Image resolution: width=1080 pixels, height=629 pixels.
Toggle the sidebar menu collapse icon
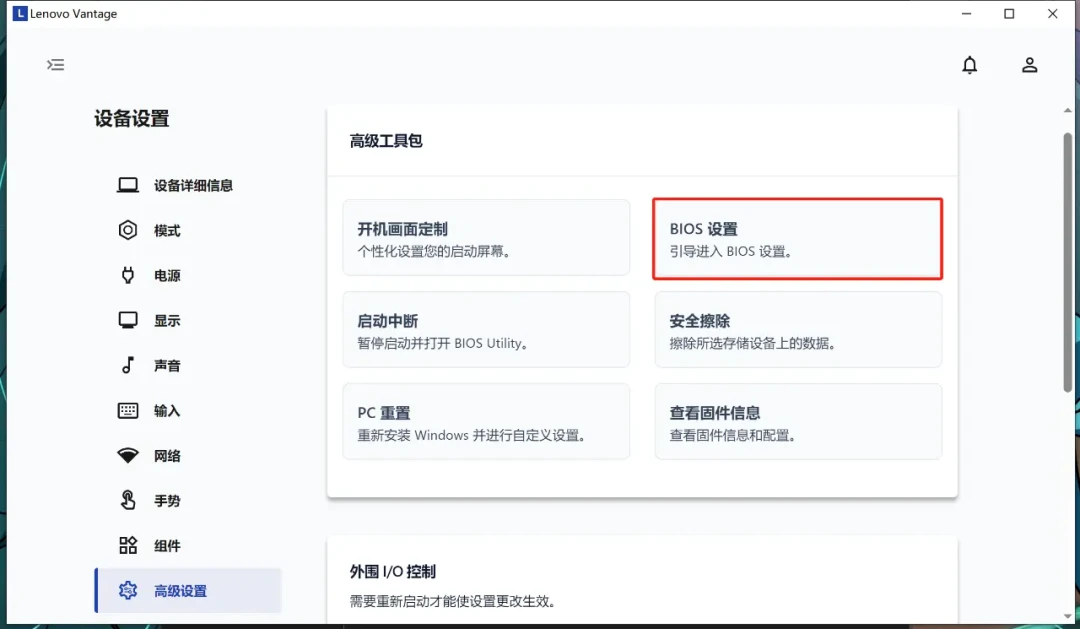pos(56,65)
